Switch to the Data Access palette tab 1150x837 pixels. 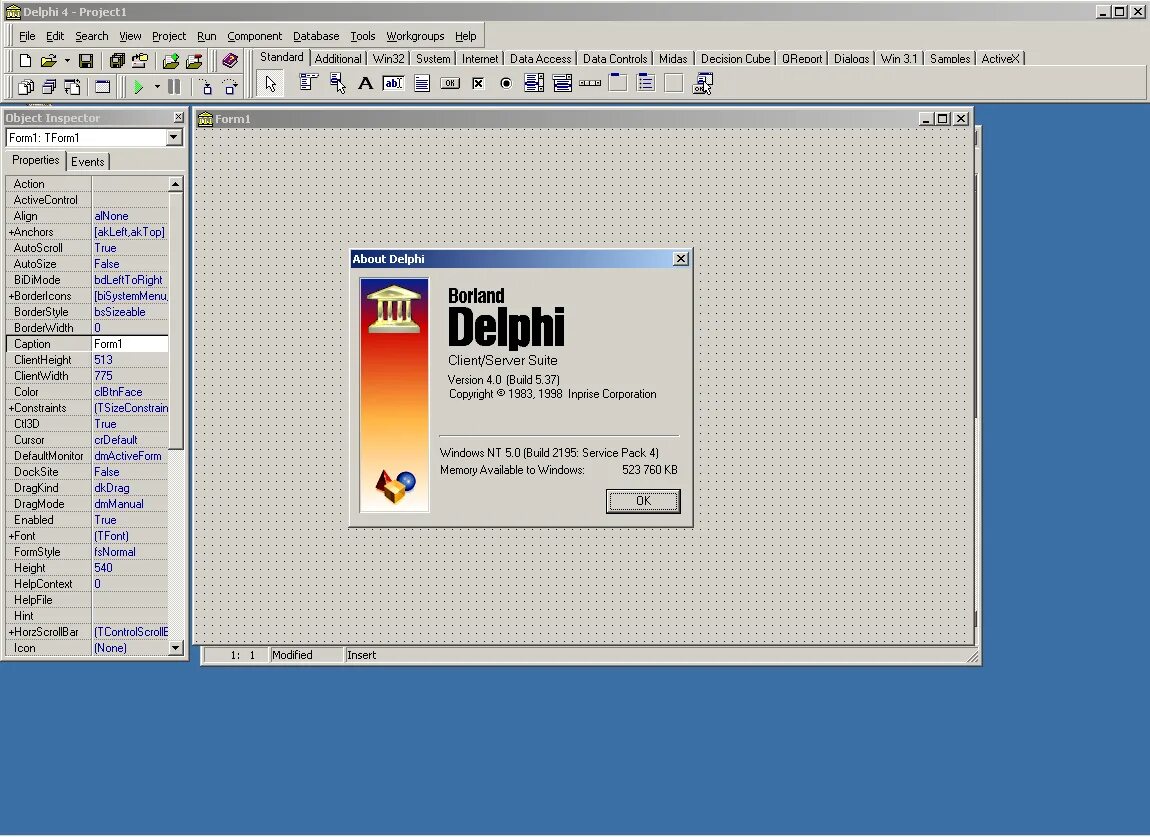click(541, 59)
